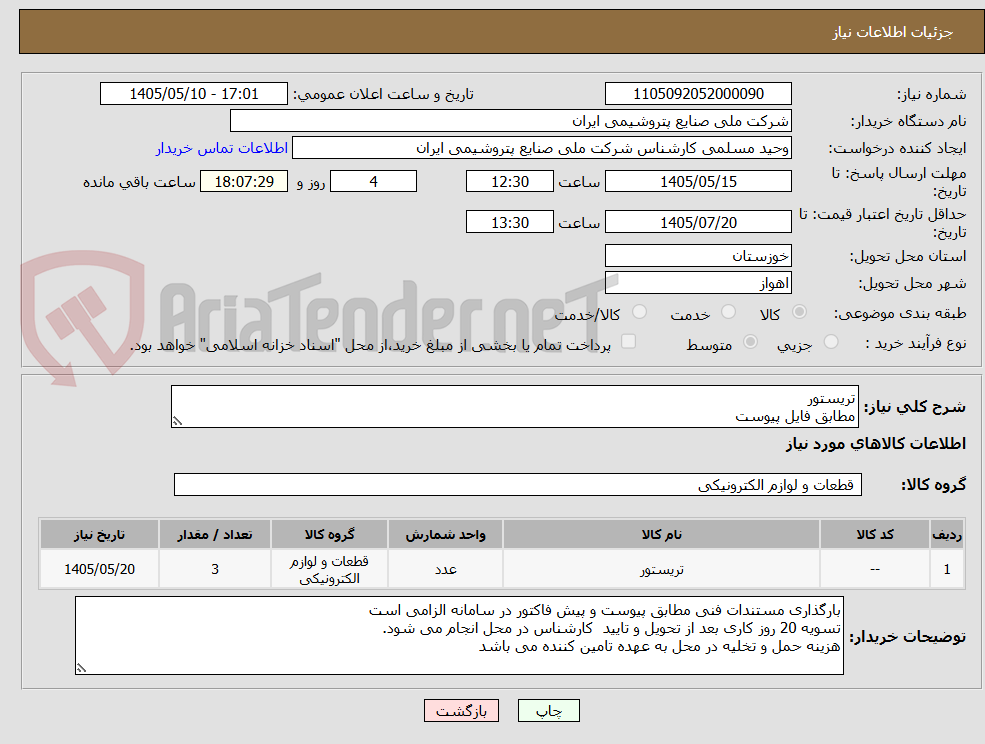This screenshot has height=744, width=985.
Task: Select the جزیی purchase type radio
Action: 830,342
